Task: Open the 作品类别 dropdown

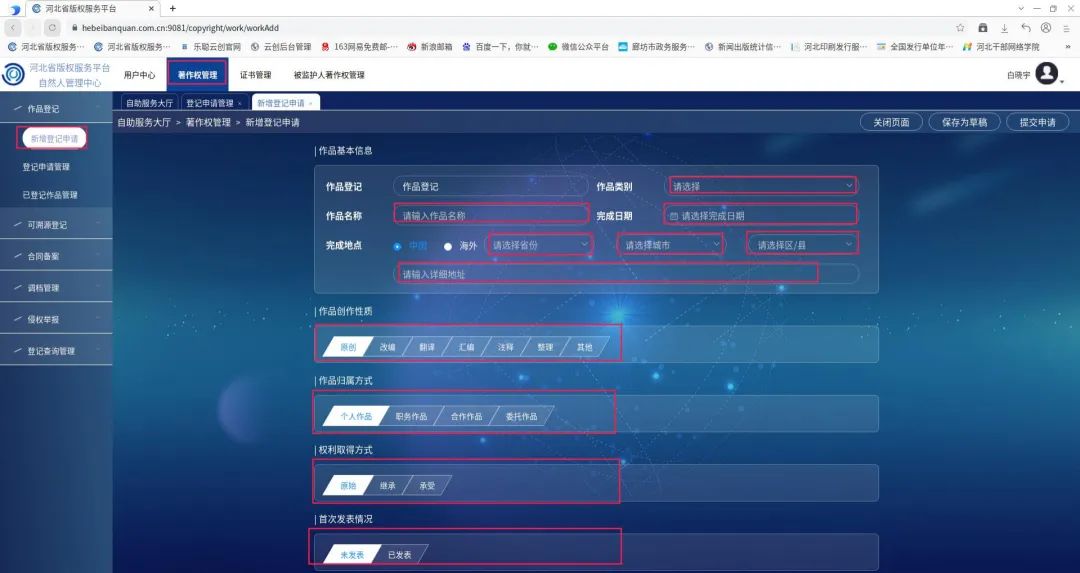Action: click(x=762, y=186)
